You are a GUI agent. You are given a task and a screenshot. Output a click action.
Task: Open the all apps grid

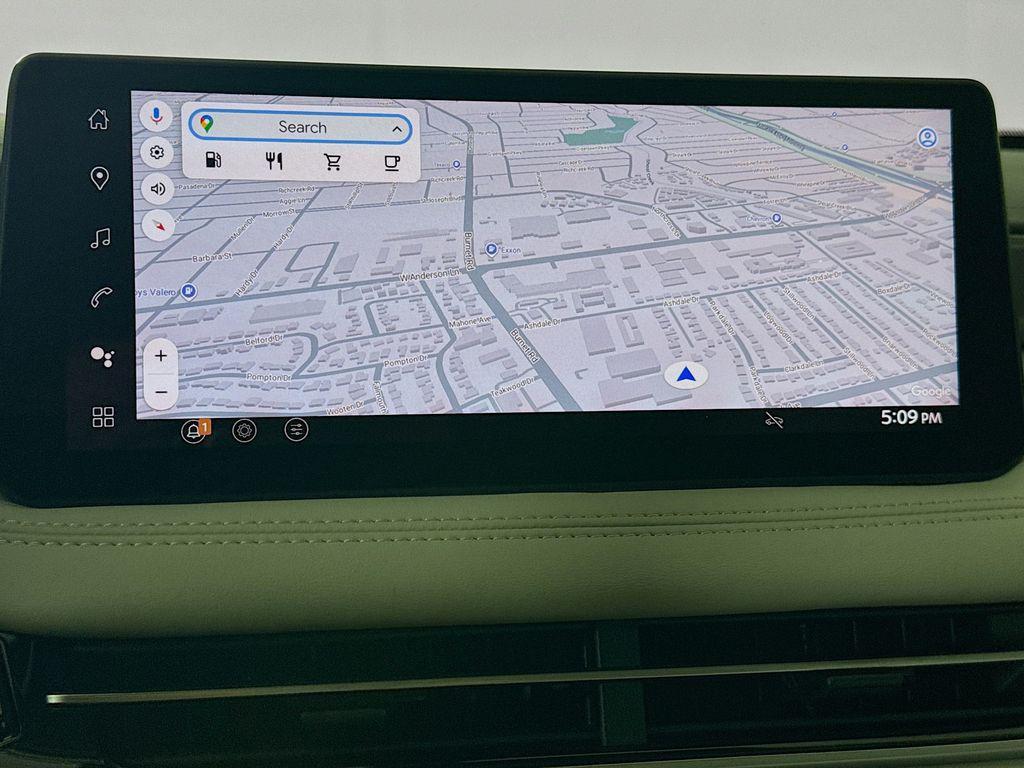pyautogui.click(x=103, y=417)
